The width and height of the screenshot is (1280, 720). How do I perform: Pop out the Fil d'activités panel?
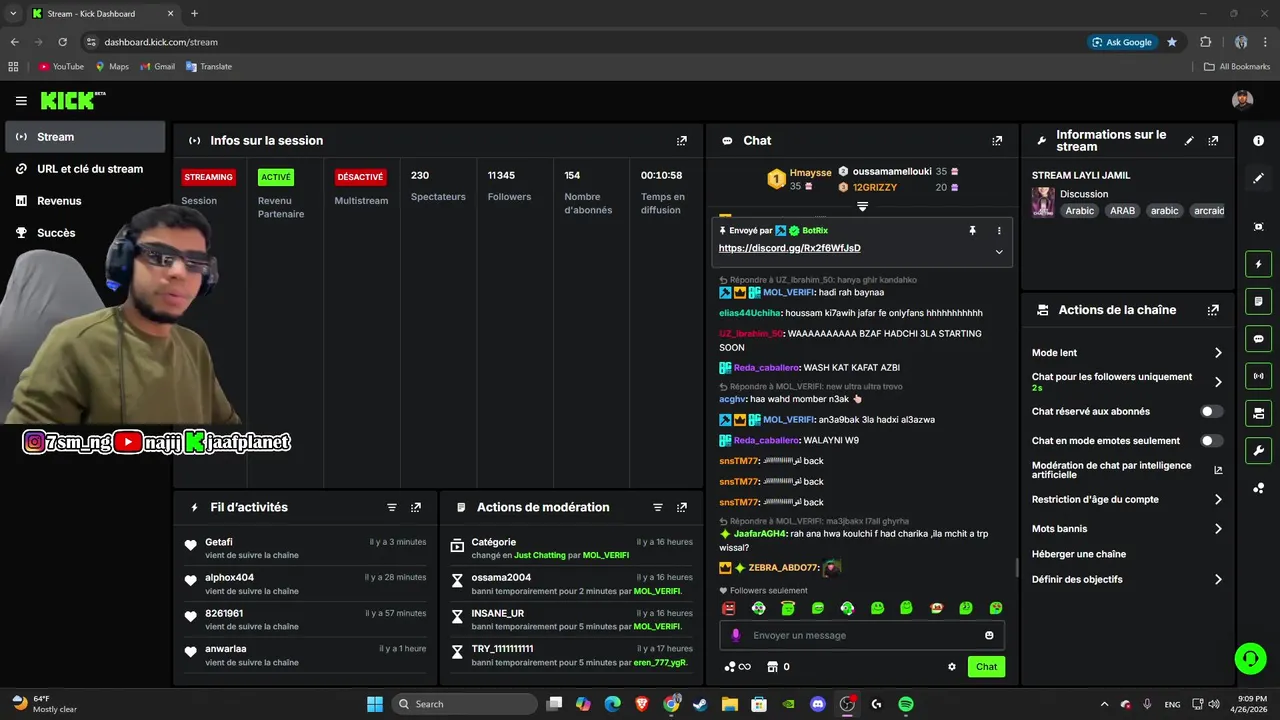416,508
